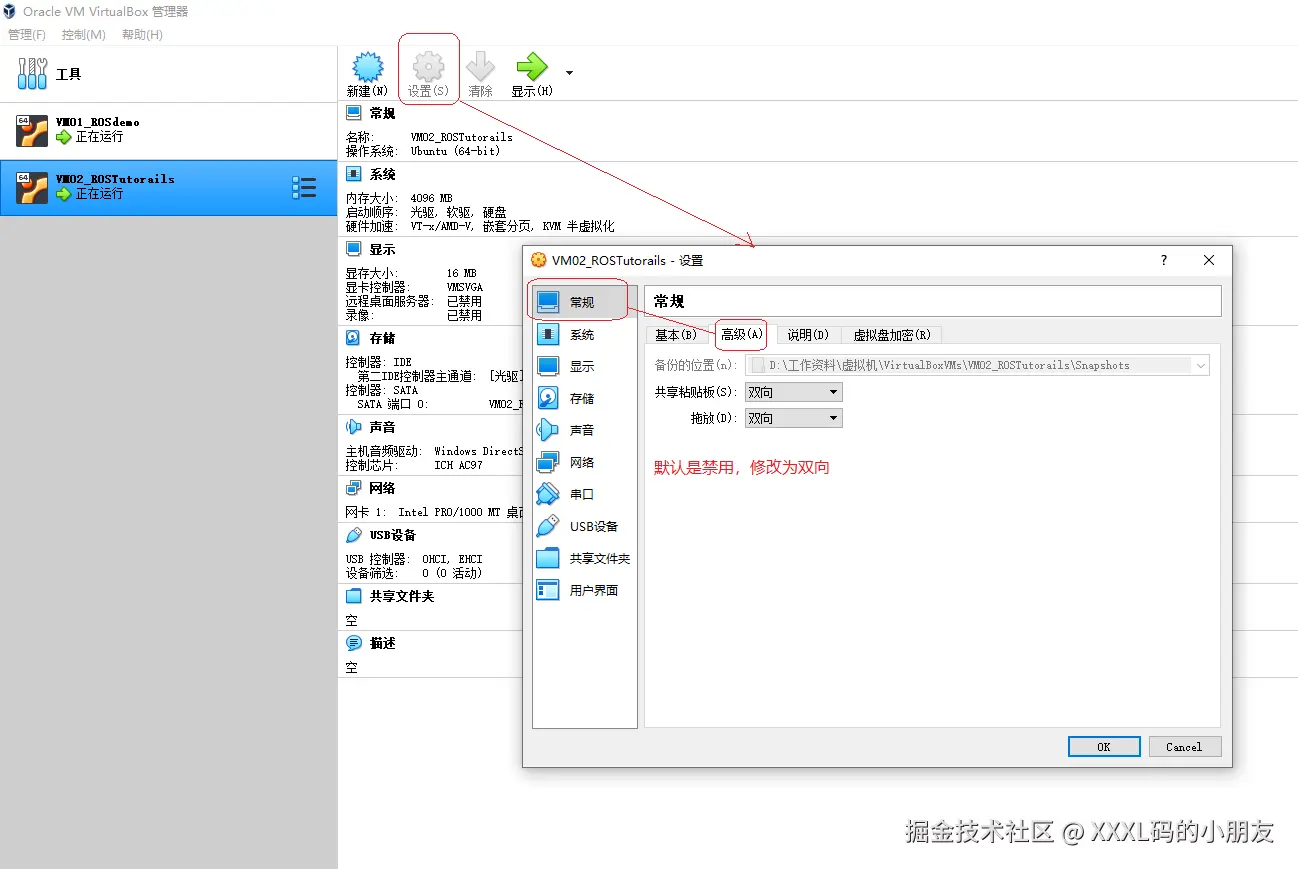This screenshot has height=869, width=1298.
Task: Click the 系统 section header in the details pane
Action: coord(382,174)
